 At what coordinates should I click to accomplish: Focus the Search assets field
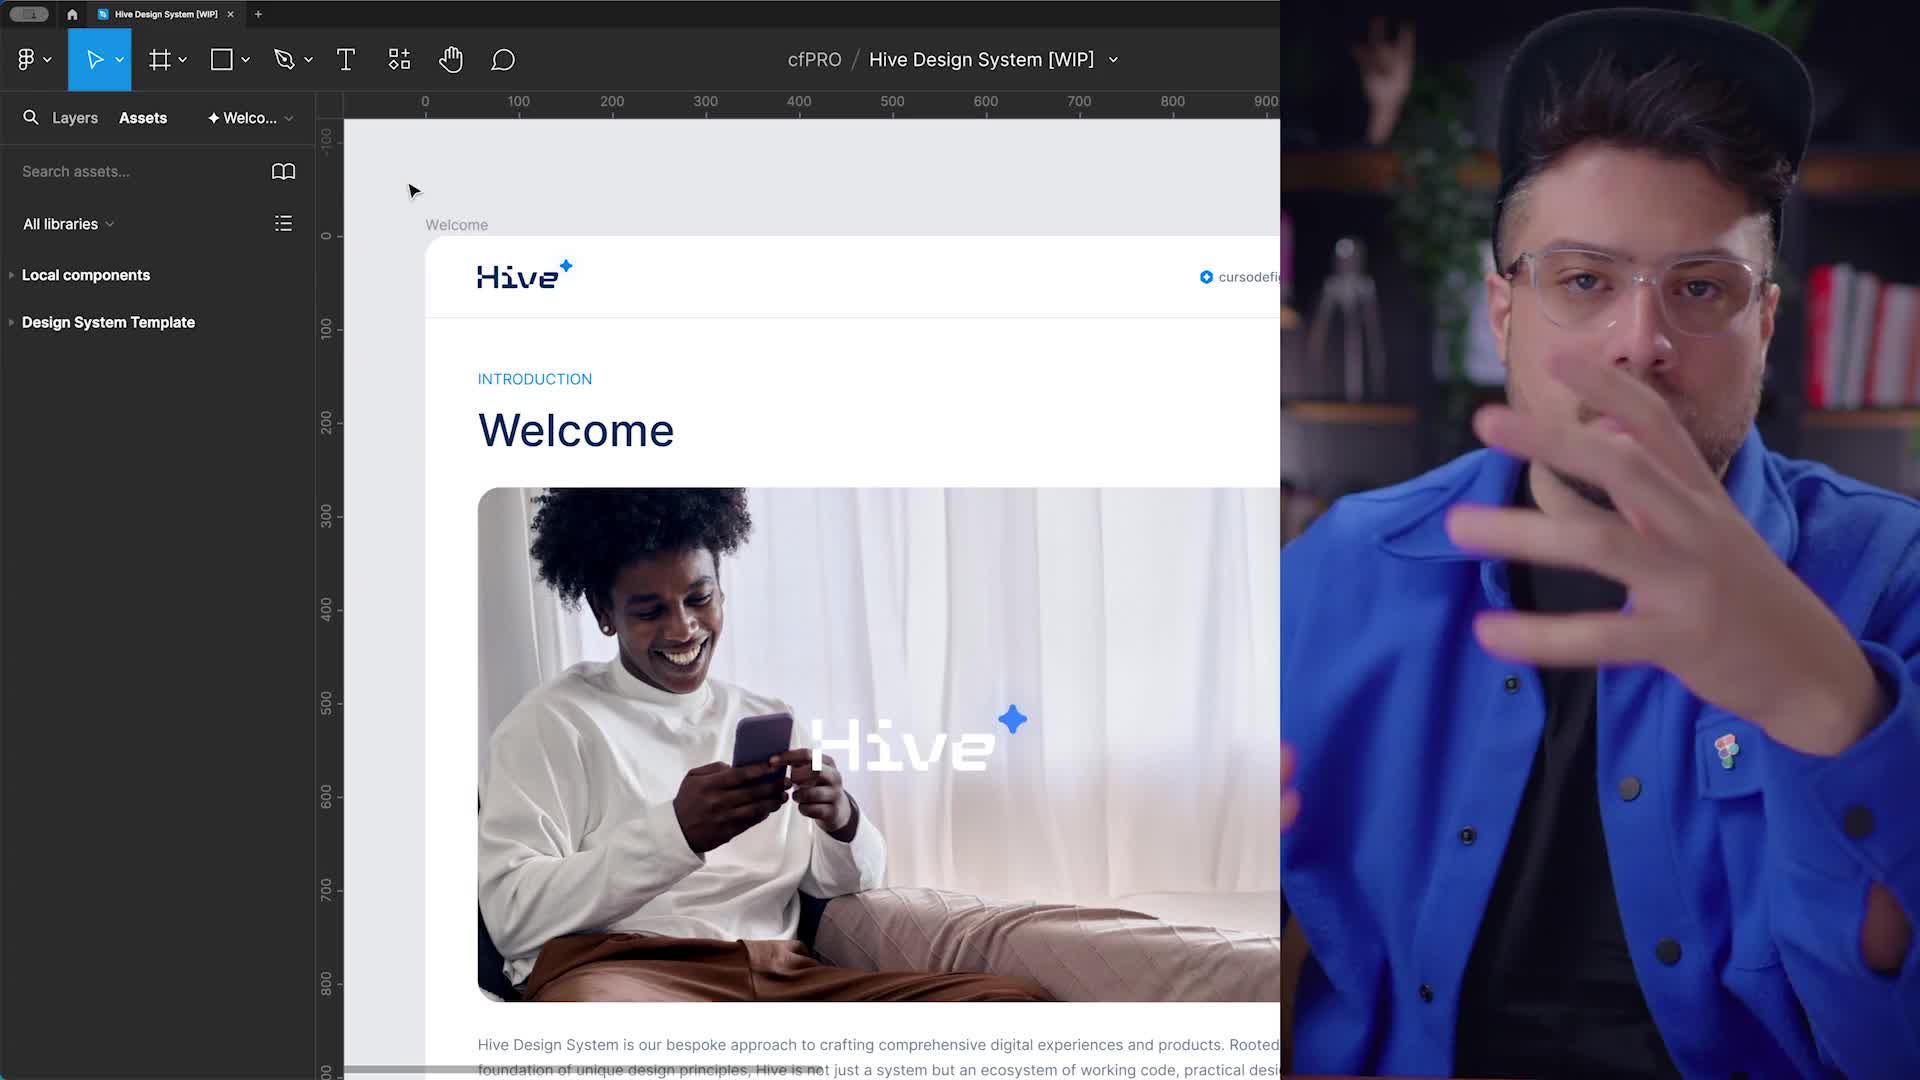point(135,172)
